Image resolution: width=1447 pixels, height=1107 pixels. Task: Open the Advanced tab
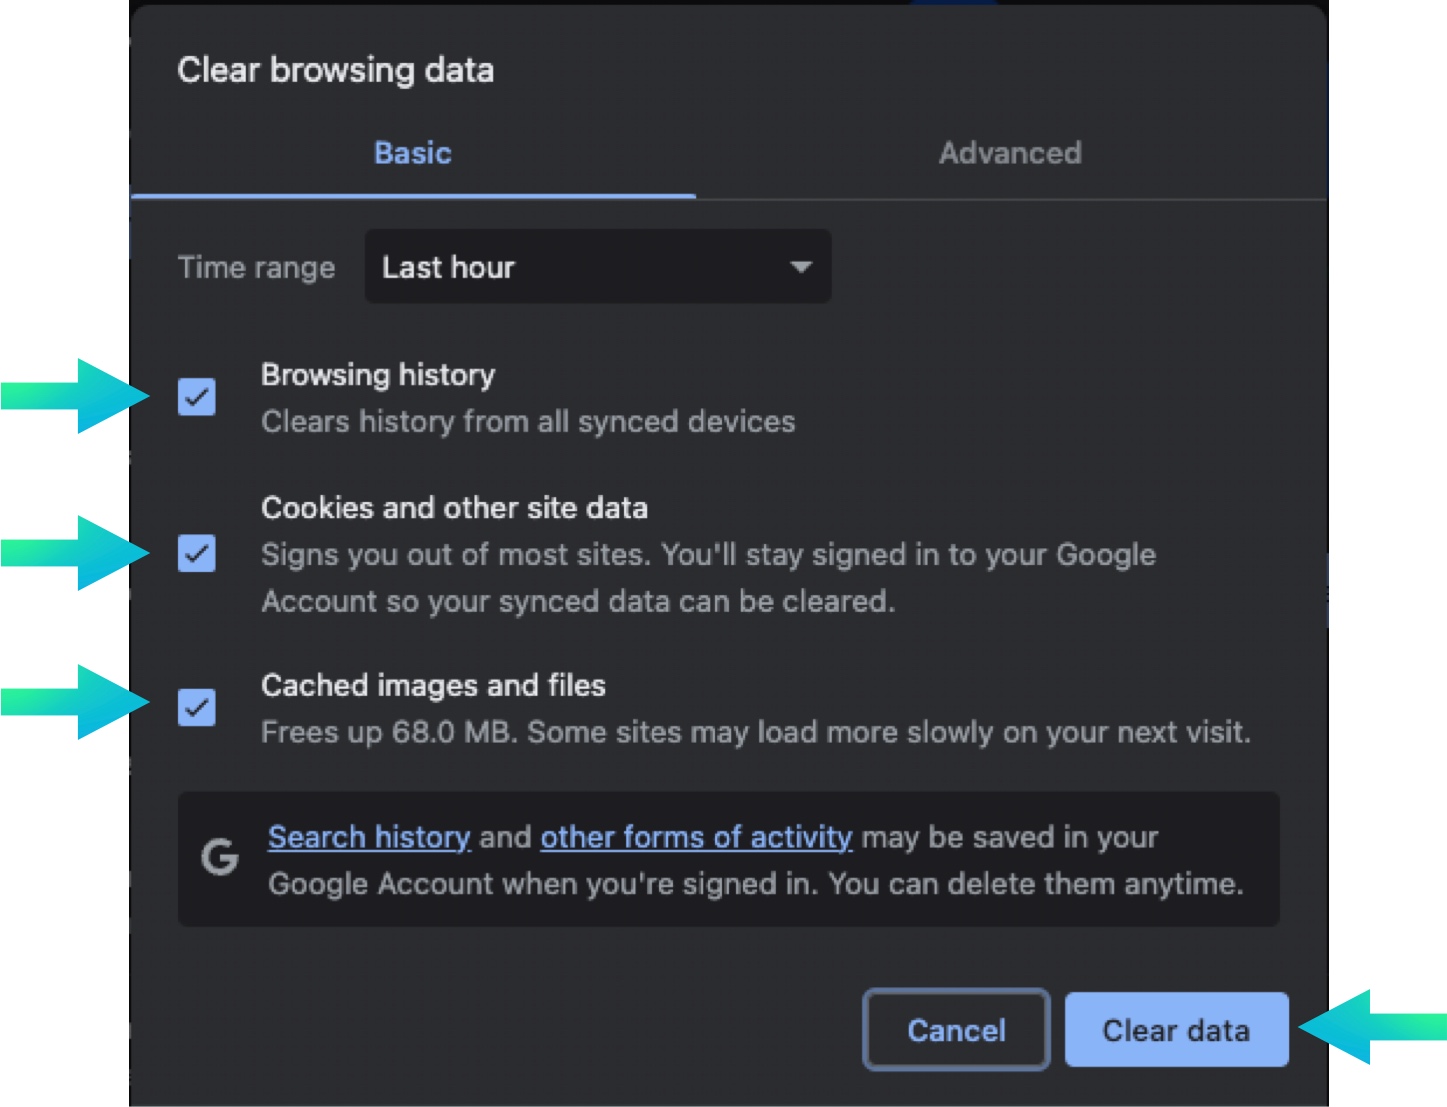(x=1009, y=153)
